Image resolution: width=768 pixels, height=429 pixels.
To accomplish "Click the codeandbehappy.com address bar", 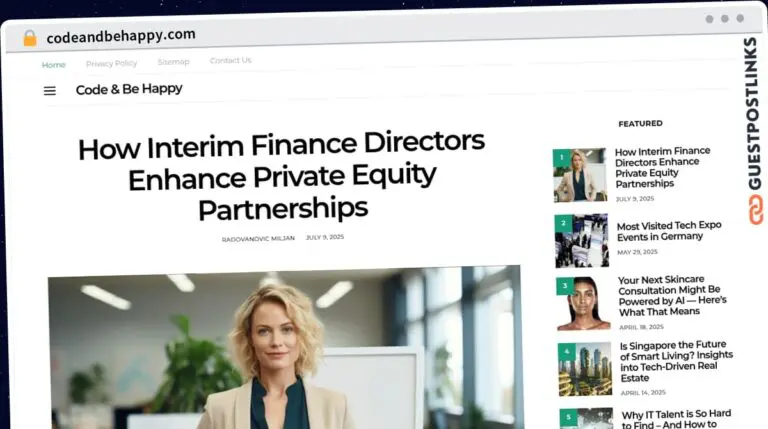I will 121,36.
